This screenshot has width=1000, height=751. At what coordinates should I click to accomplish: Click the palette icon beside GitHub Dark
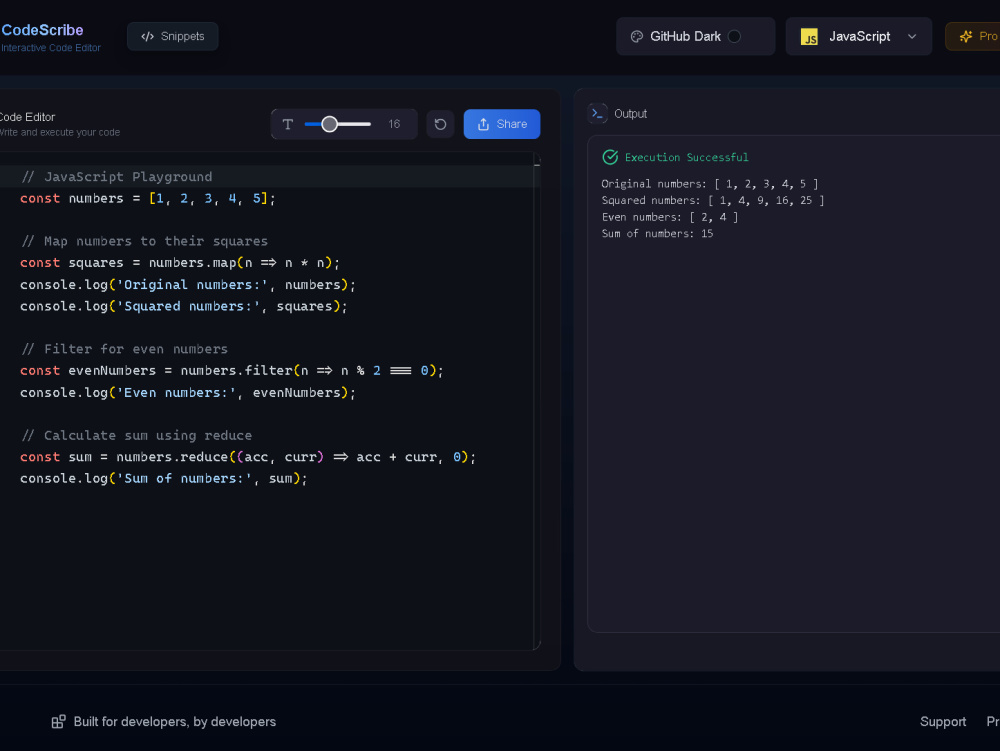[x=636, y=36]
